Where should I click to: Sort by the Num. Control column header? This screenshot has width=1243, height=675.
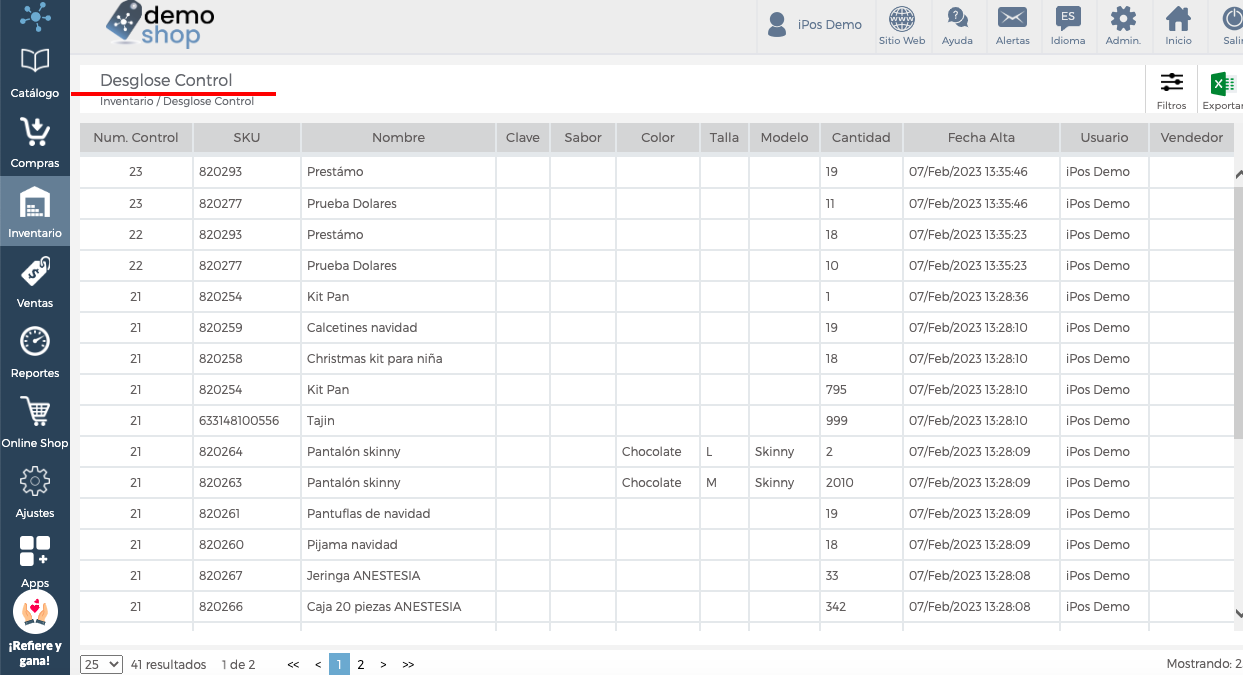(x=136, y=138)
